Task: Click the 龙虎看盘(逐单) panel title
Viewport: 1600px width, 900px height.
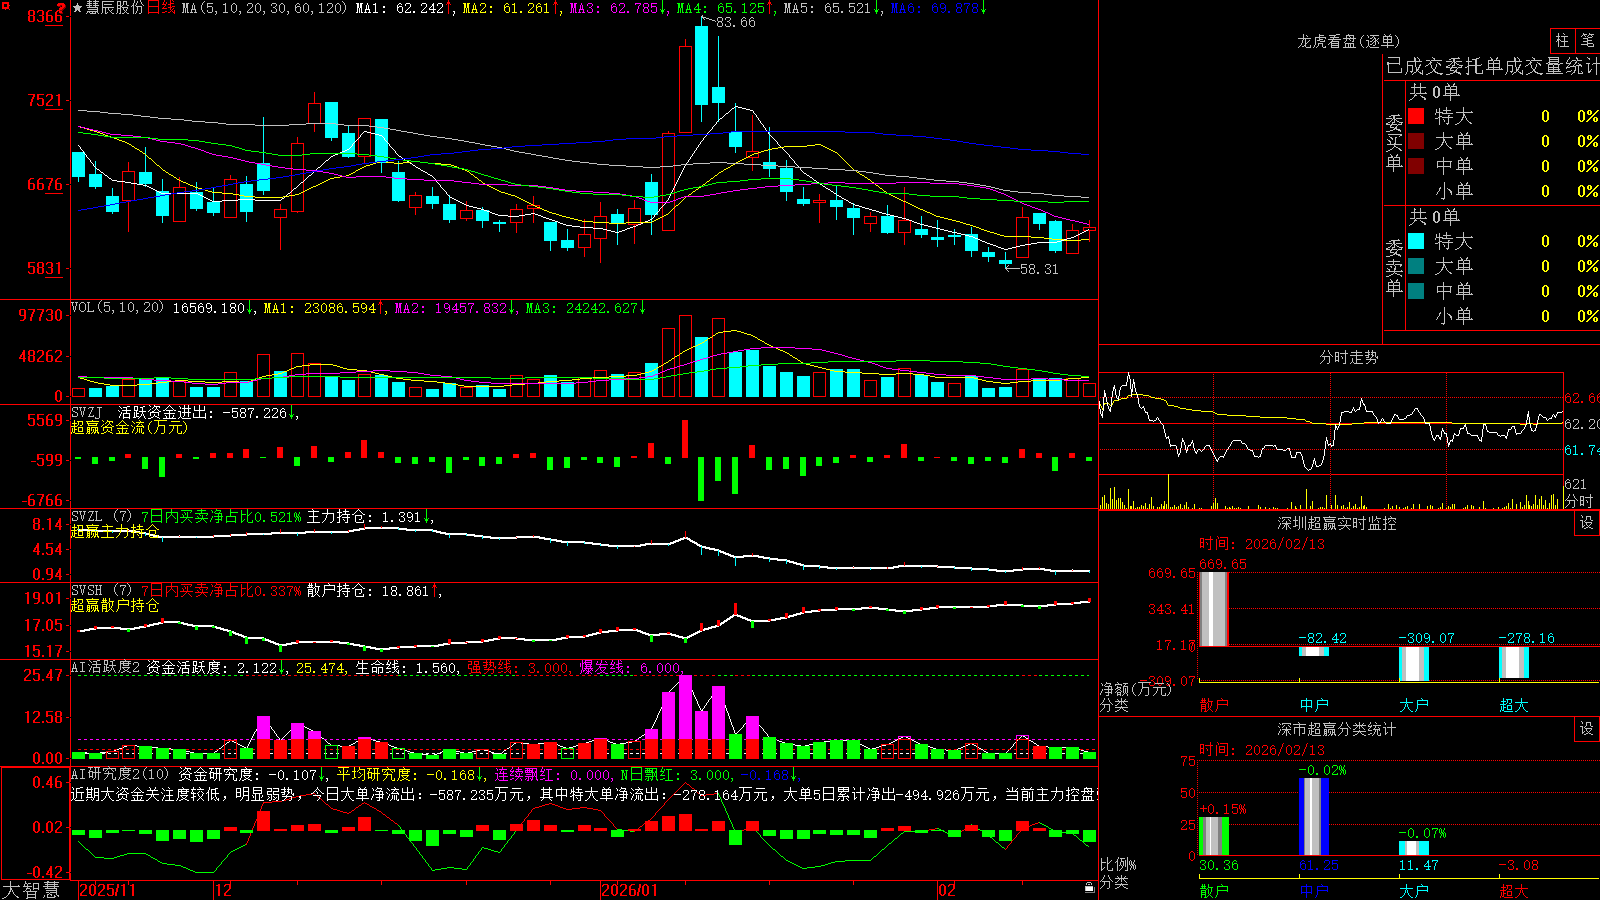Action: pos(1348,41)
